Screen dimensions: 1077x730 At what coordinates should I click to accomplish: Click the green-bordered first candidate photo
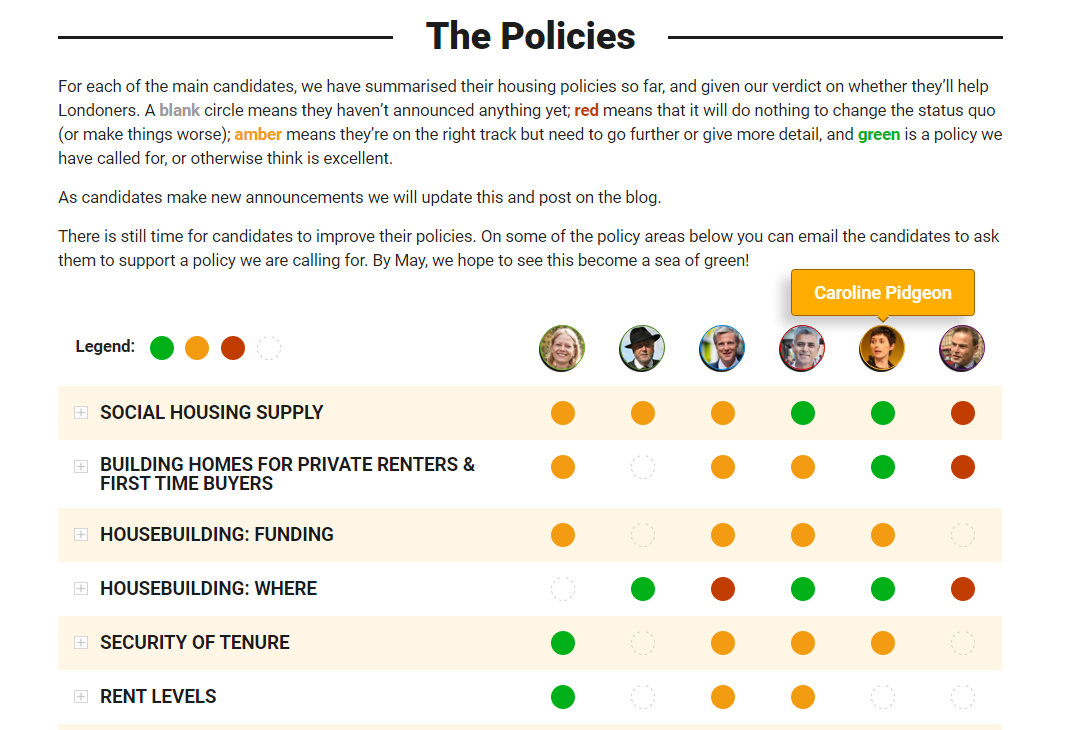point(562,348)
